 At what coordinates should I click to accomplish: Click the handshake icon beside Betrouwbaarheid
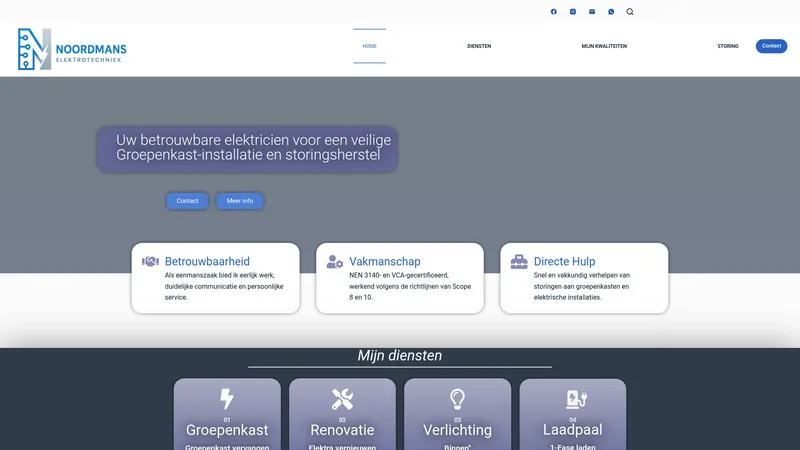pos(151,262)
